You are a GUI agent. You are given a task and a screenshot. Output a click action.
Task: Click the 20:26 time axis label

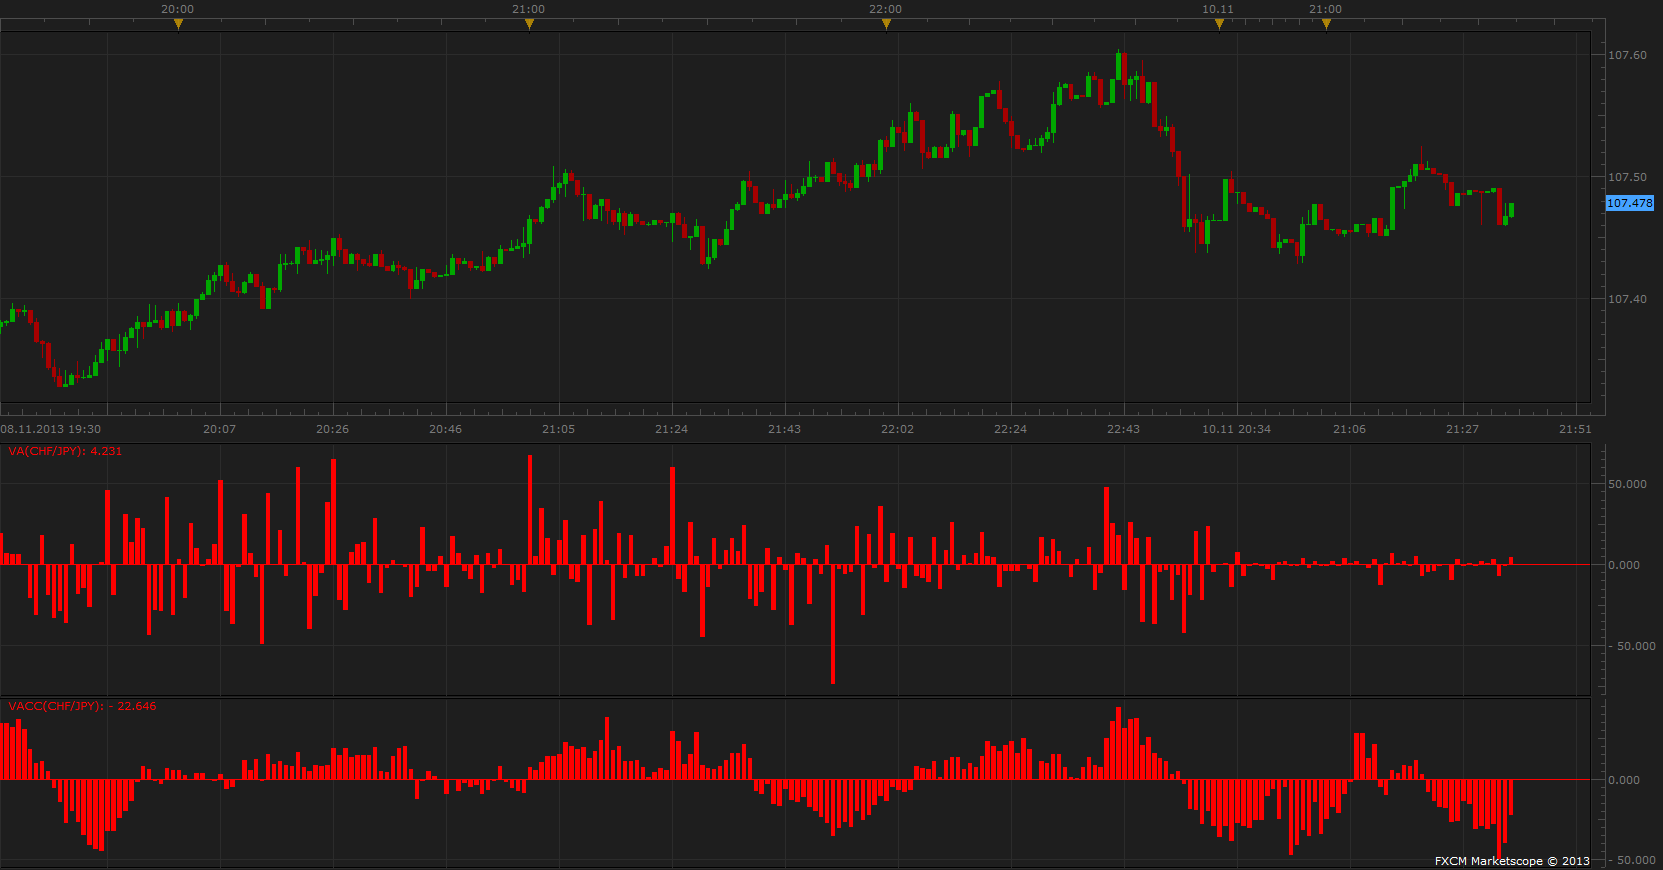(x=333, y=429)
